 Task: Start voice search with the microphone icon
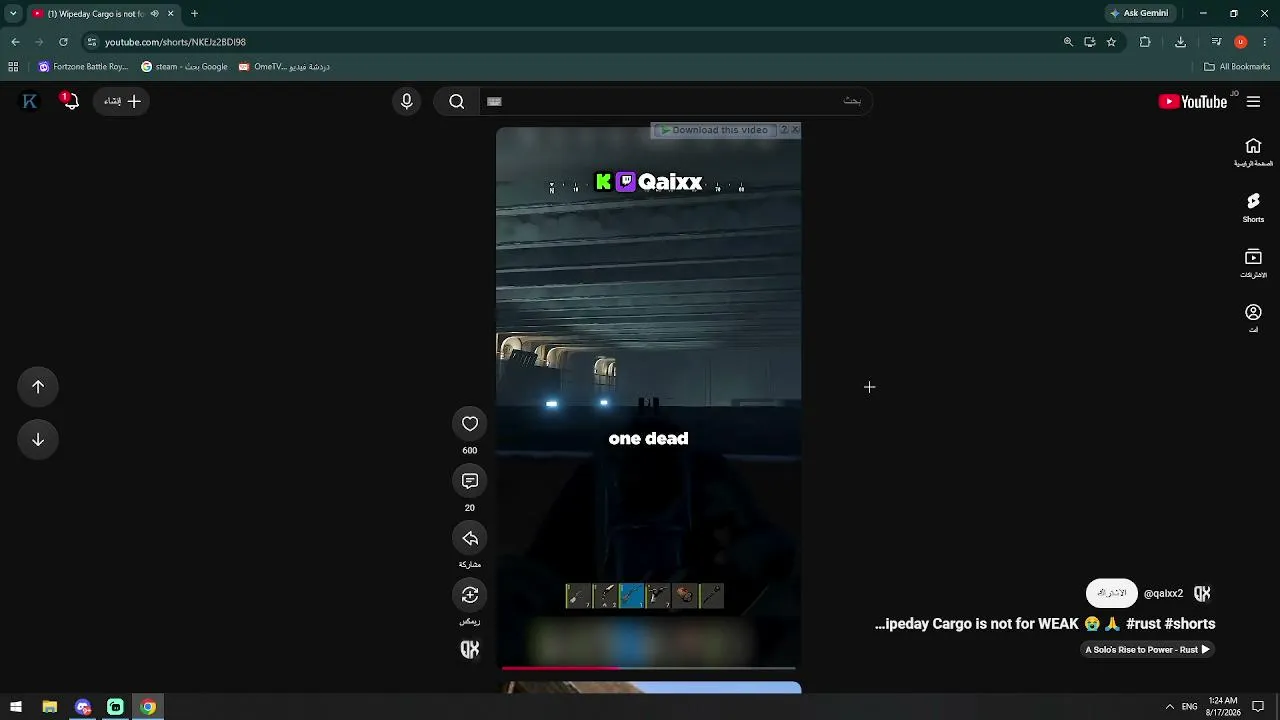click(x=406, y=101)
